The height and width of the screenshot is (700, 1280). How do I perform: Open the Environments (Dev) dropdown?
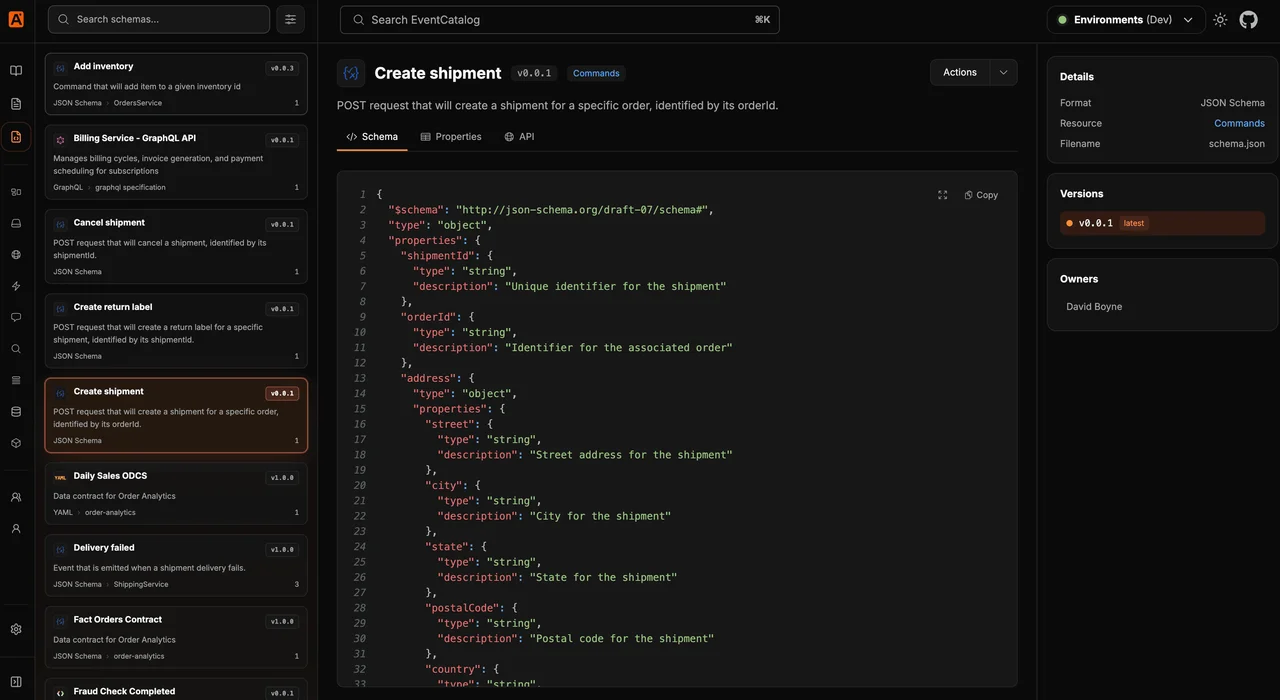(1125, 20)
